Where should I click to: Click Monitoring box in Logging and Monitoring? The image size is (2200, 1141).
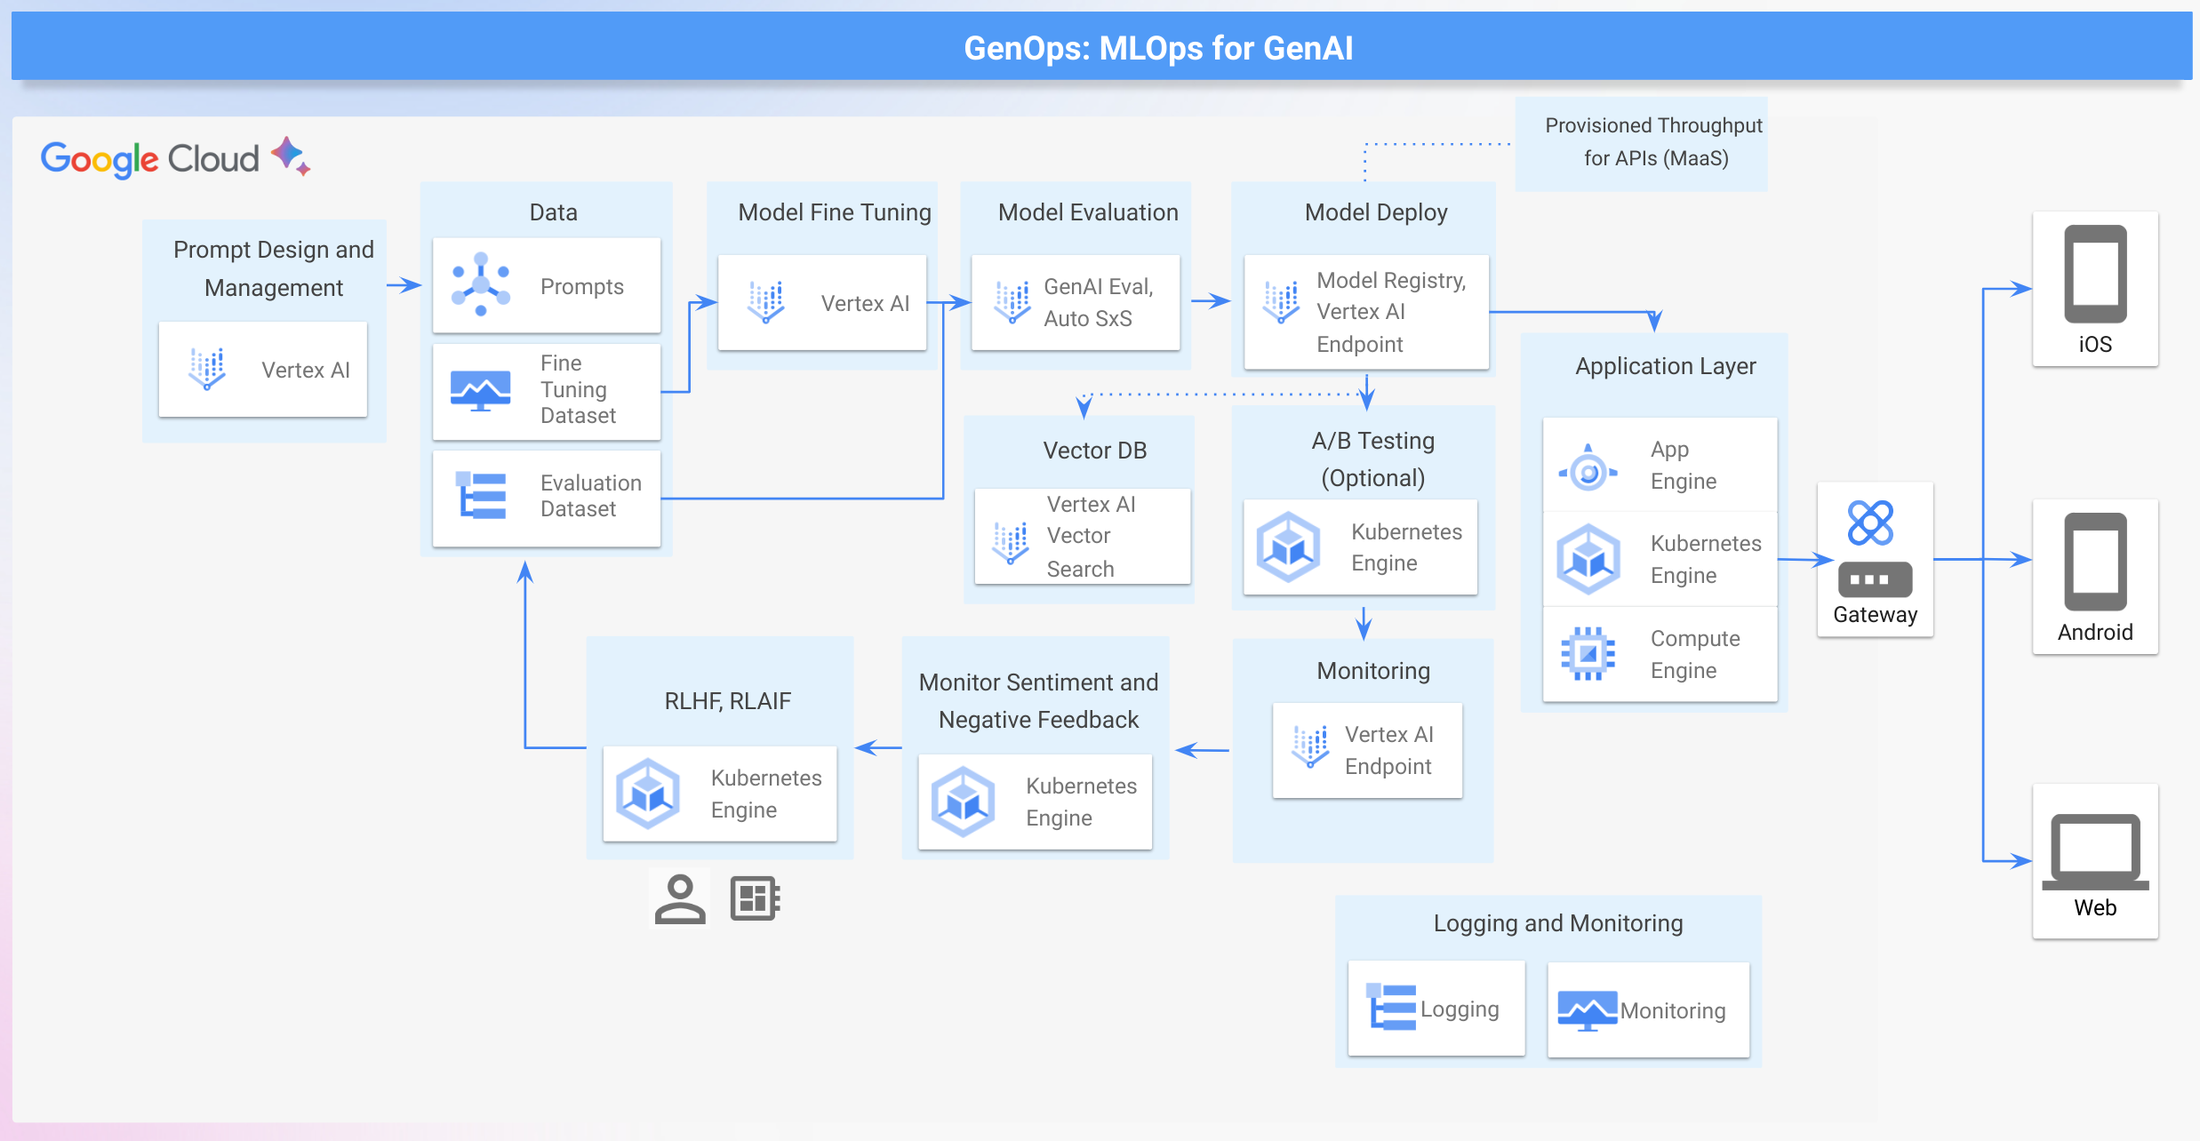click(1647, 1010)
